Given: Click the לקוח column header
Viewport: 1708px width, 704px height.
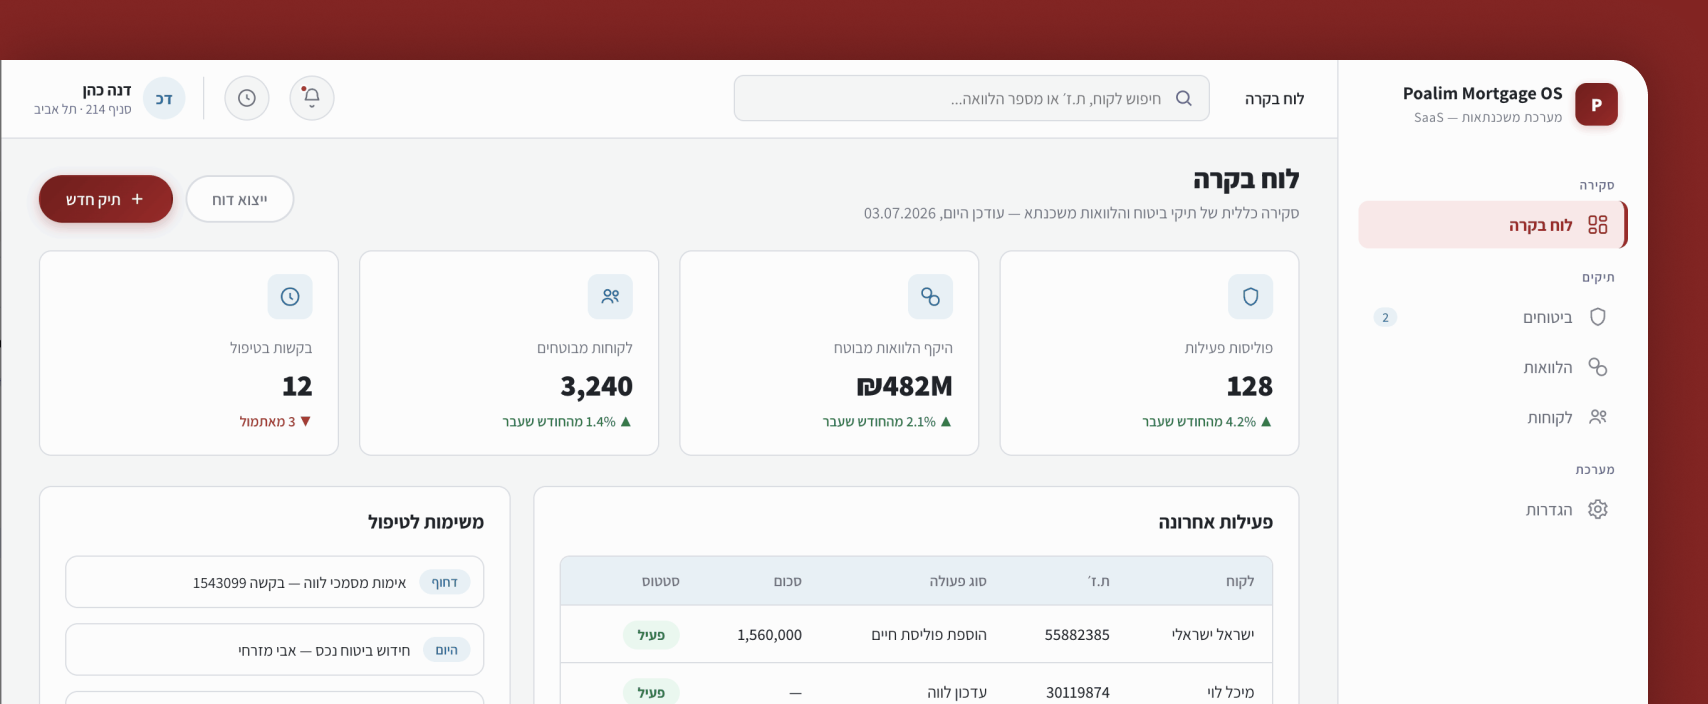Looking at the screenshot, I should (x=1240, y=581).
